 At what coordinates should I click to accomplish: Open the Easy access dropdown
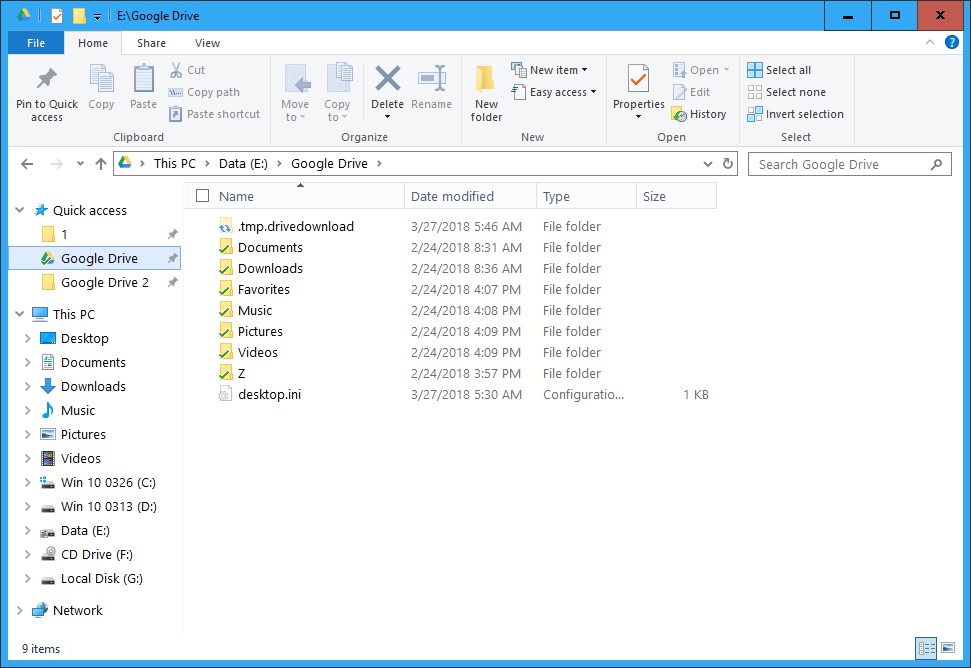(x=555, y=91)
